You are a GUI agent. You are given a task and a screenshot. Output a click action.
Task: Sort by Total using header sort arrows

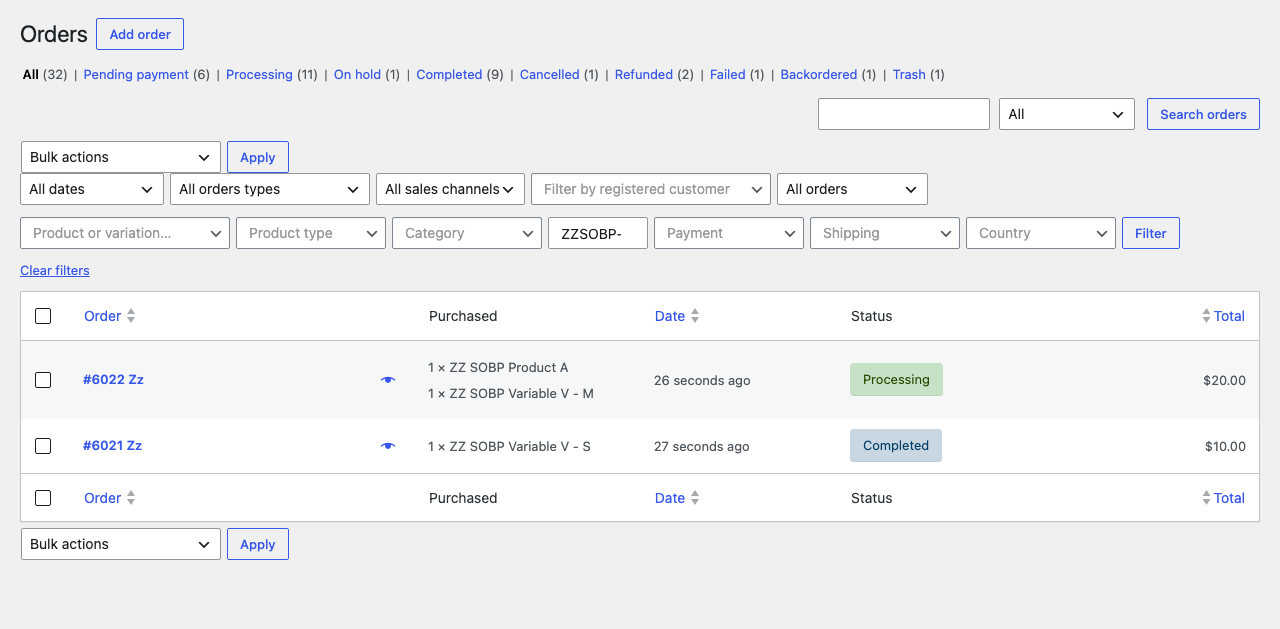[1206, 316]
